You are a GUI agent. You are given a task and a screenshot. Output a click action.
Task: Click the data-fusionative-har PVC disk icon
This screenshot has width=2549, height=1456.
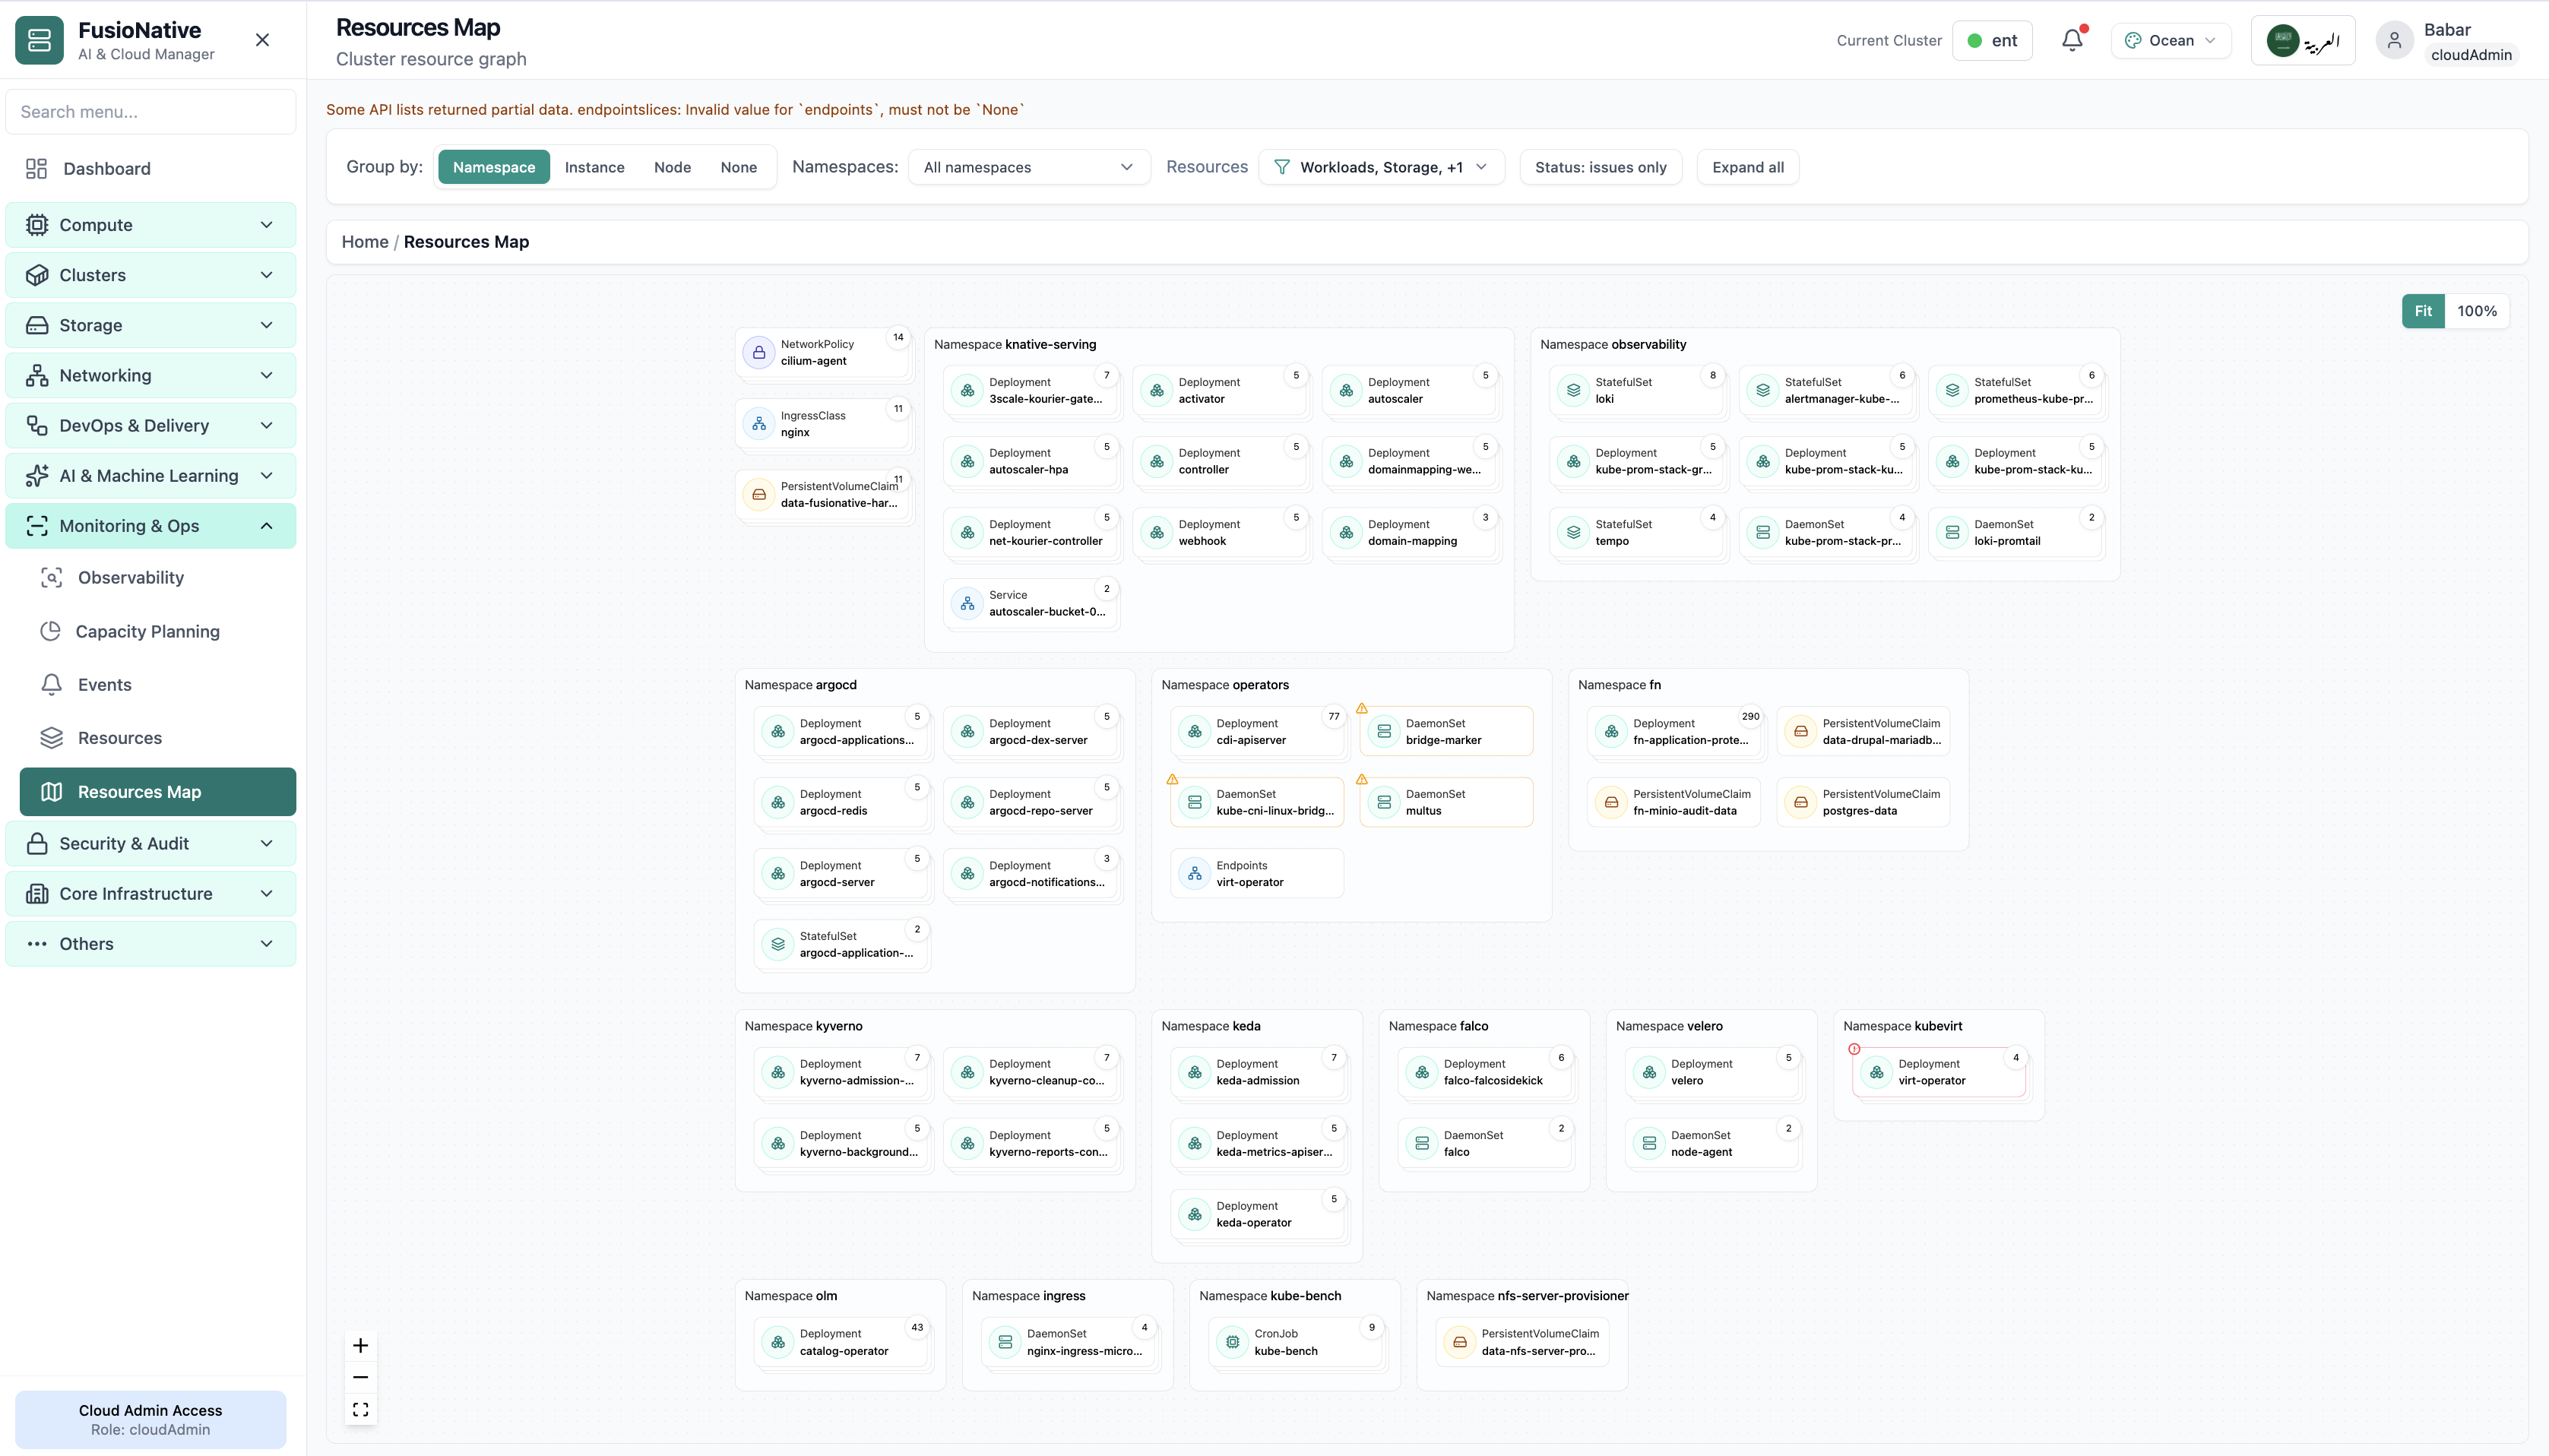[x=759, y=494]
